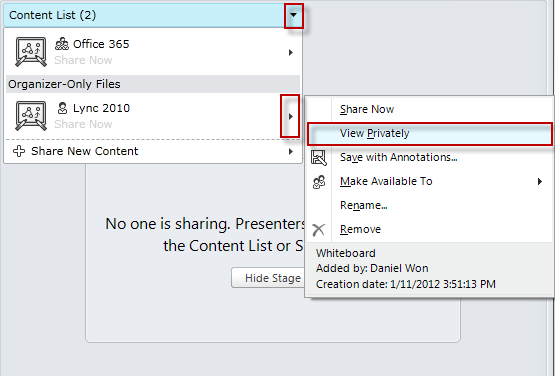Click the No one is sharing message
555x376 pixels.
pyautogui.click(x=205, y=234)
